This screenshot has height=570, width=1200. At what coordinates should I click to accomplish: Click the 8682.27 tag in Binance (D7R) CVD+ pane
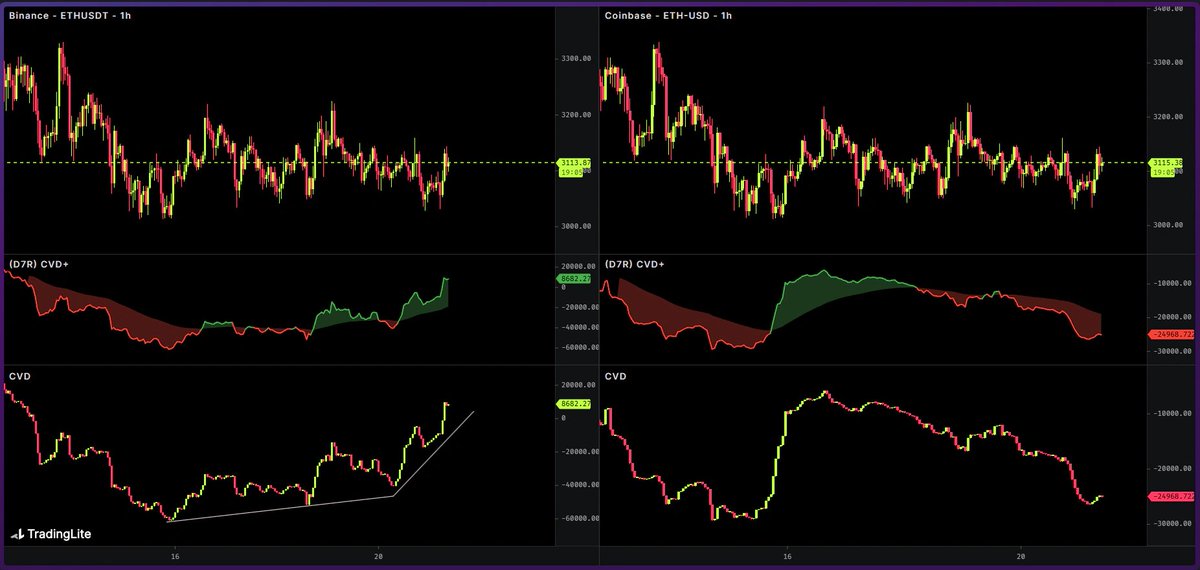pyautogui.click(x=574, y=279)
